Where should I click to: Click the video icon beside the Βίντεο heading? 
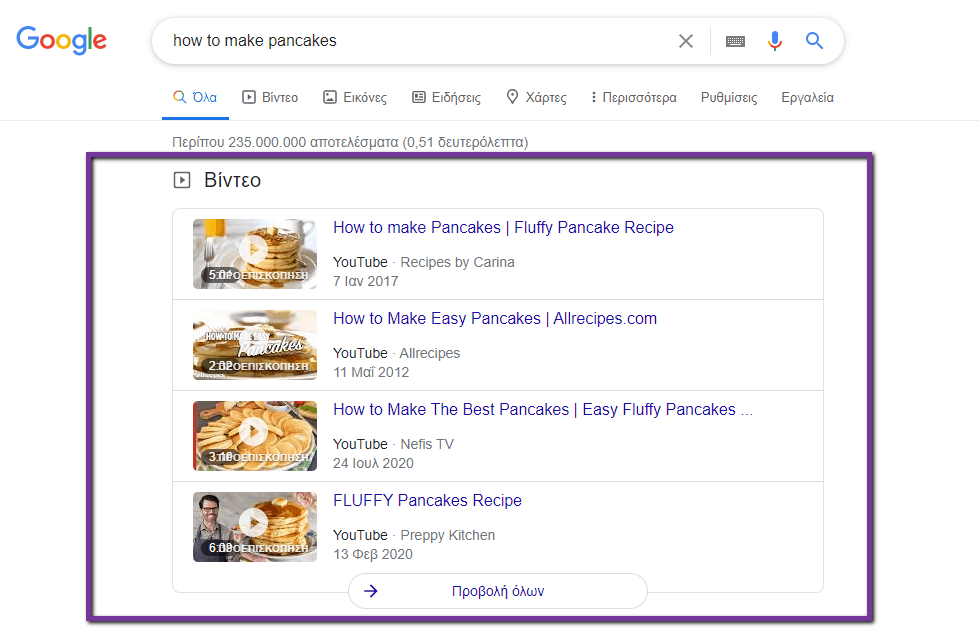[182, 180]
